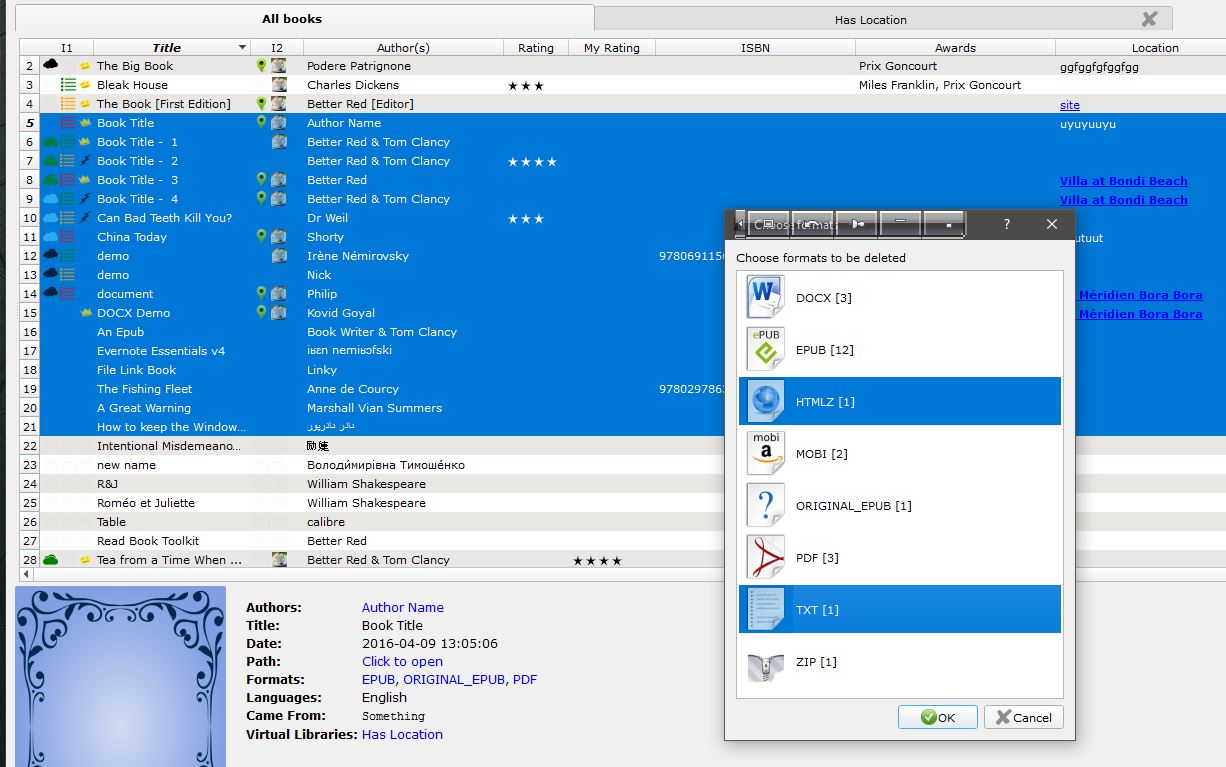This screenshot has width=1226, height=767.
Task: Switch to the Has Location tab
Action: (883, 19)
